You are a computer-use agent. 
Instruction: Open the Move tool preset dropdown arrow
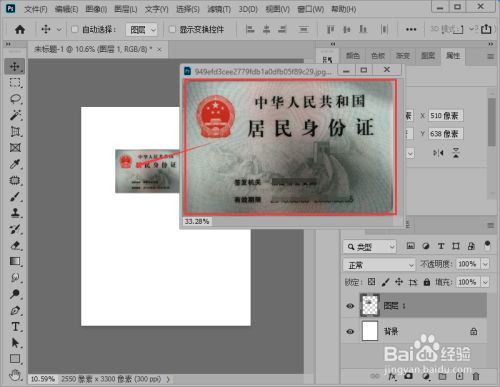pyautogui.click(x=59, y=30)
